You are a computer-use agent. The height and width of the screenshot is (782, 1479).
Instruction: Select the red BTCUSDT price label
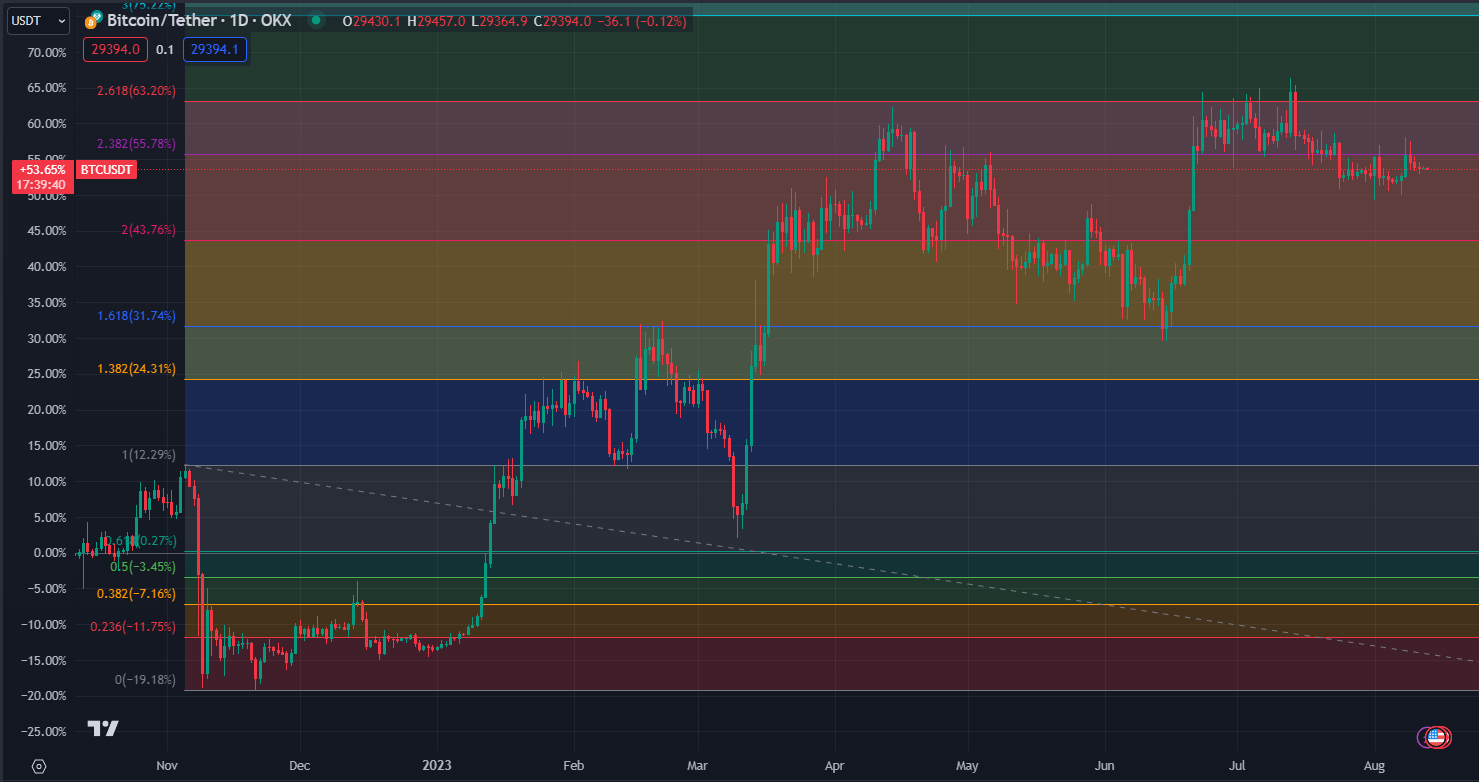[x=106, y=171]
